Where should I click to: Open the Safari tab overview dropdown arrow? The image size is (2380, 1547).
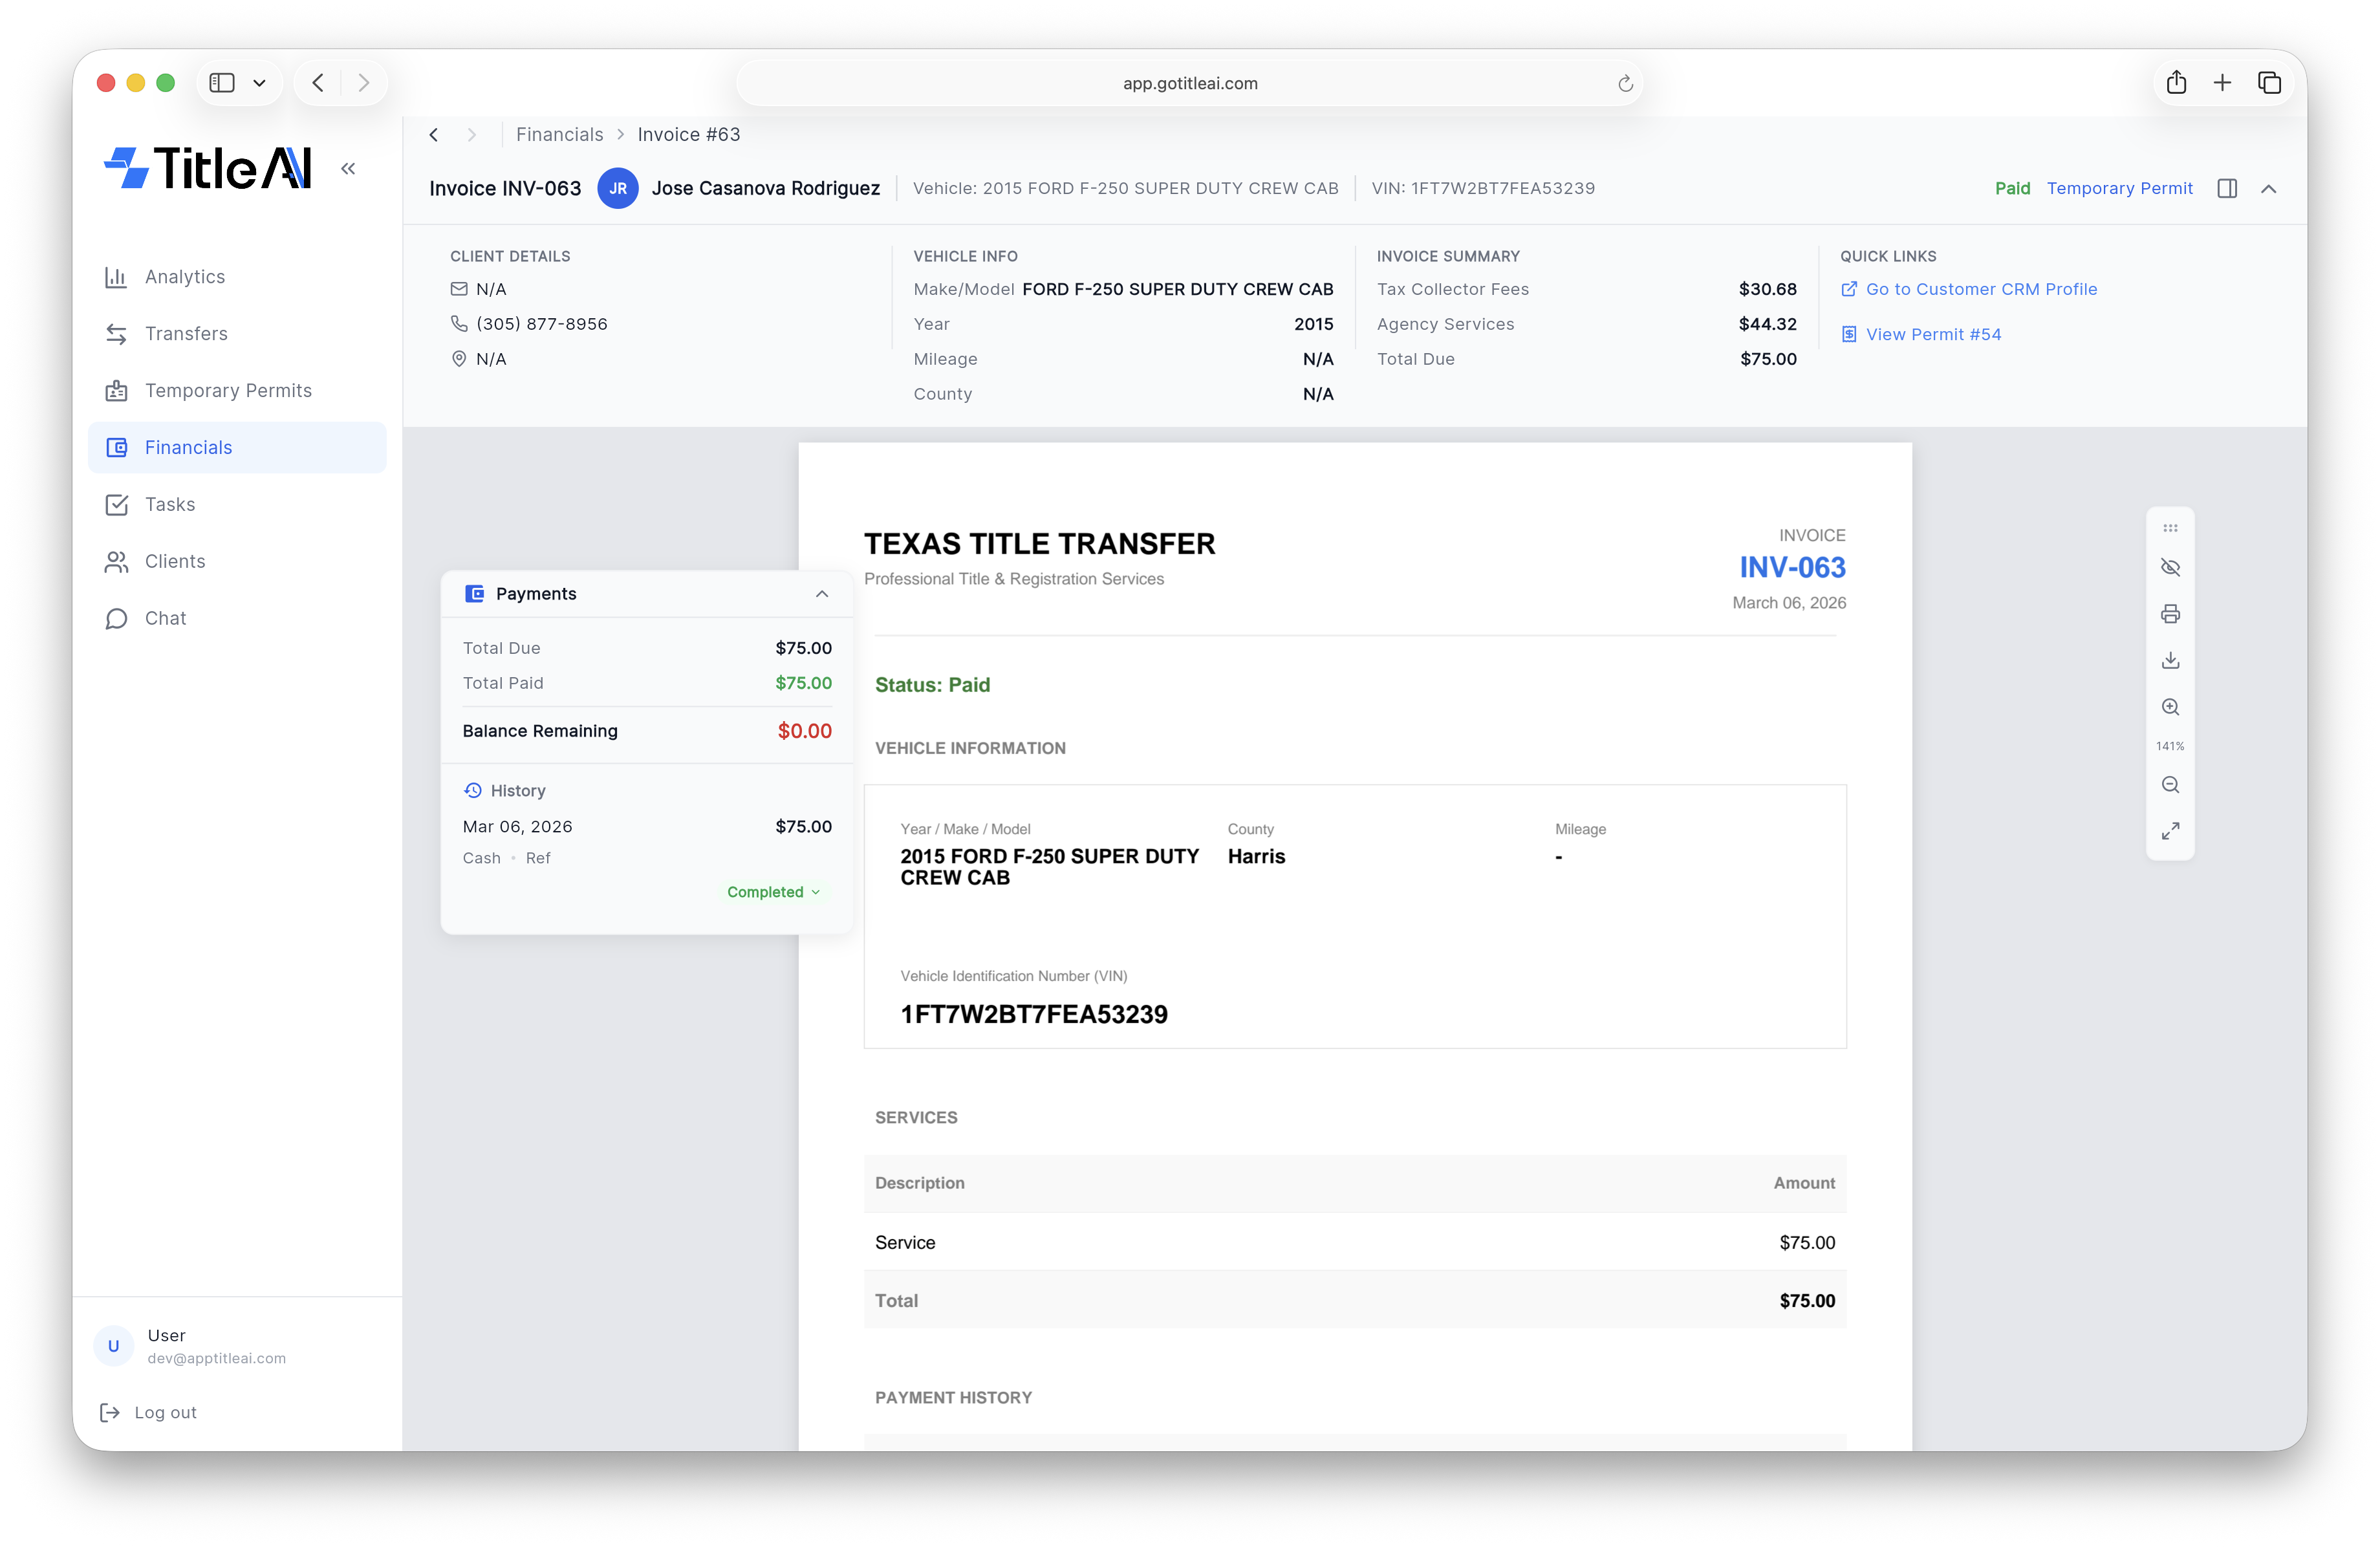click(260, 83)
